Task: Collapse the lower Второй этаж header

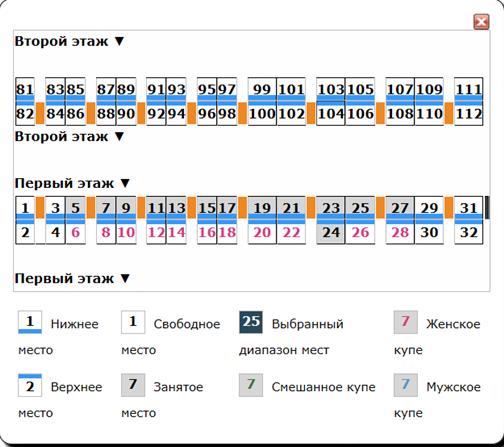Action: (x=69, y=136)
